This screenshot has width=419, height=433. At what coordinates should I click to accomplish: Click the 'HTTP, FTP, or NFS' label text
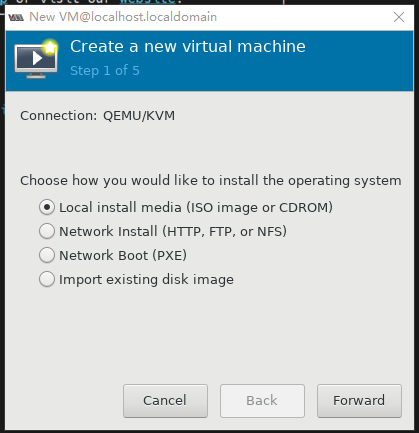(x=224, y=231)
